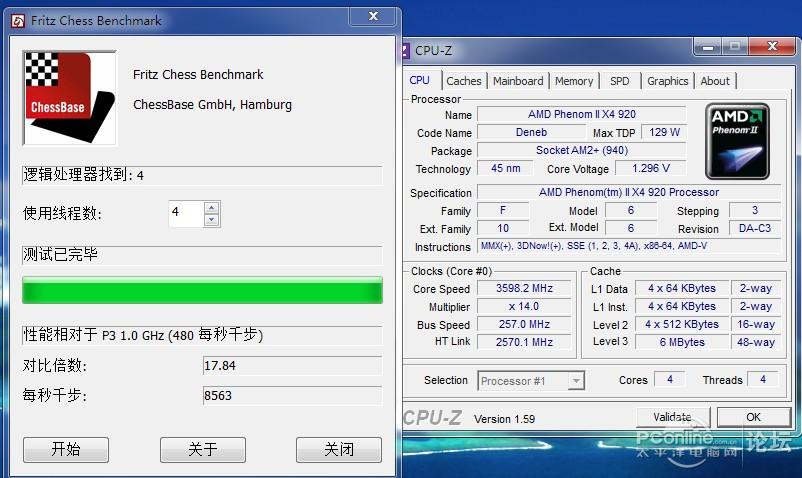Click the Ext. Family value 10

pos(503,228)
